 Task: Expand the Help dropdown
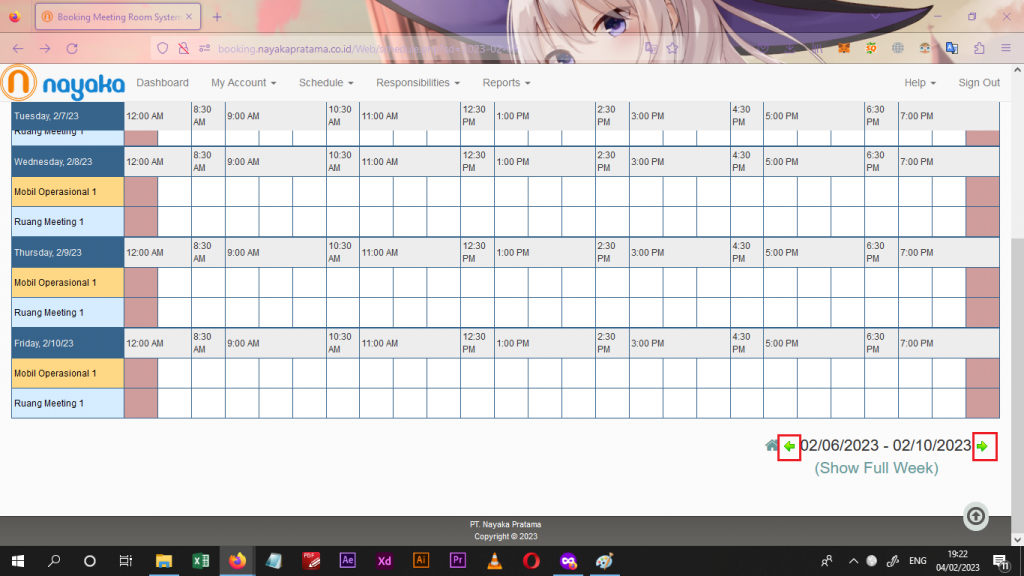tap(920, 83)
